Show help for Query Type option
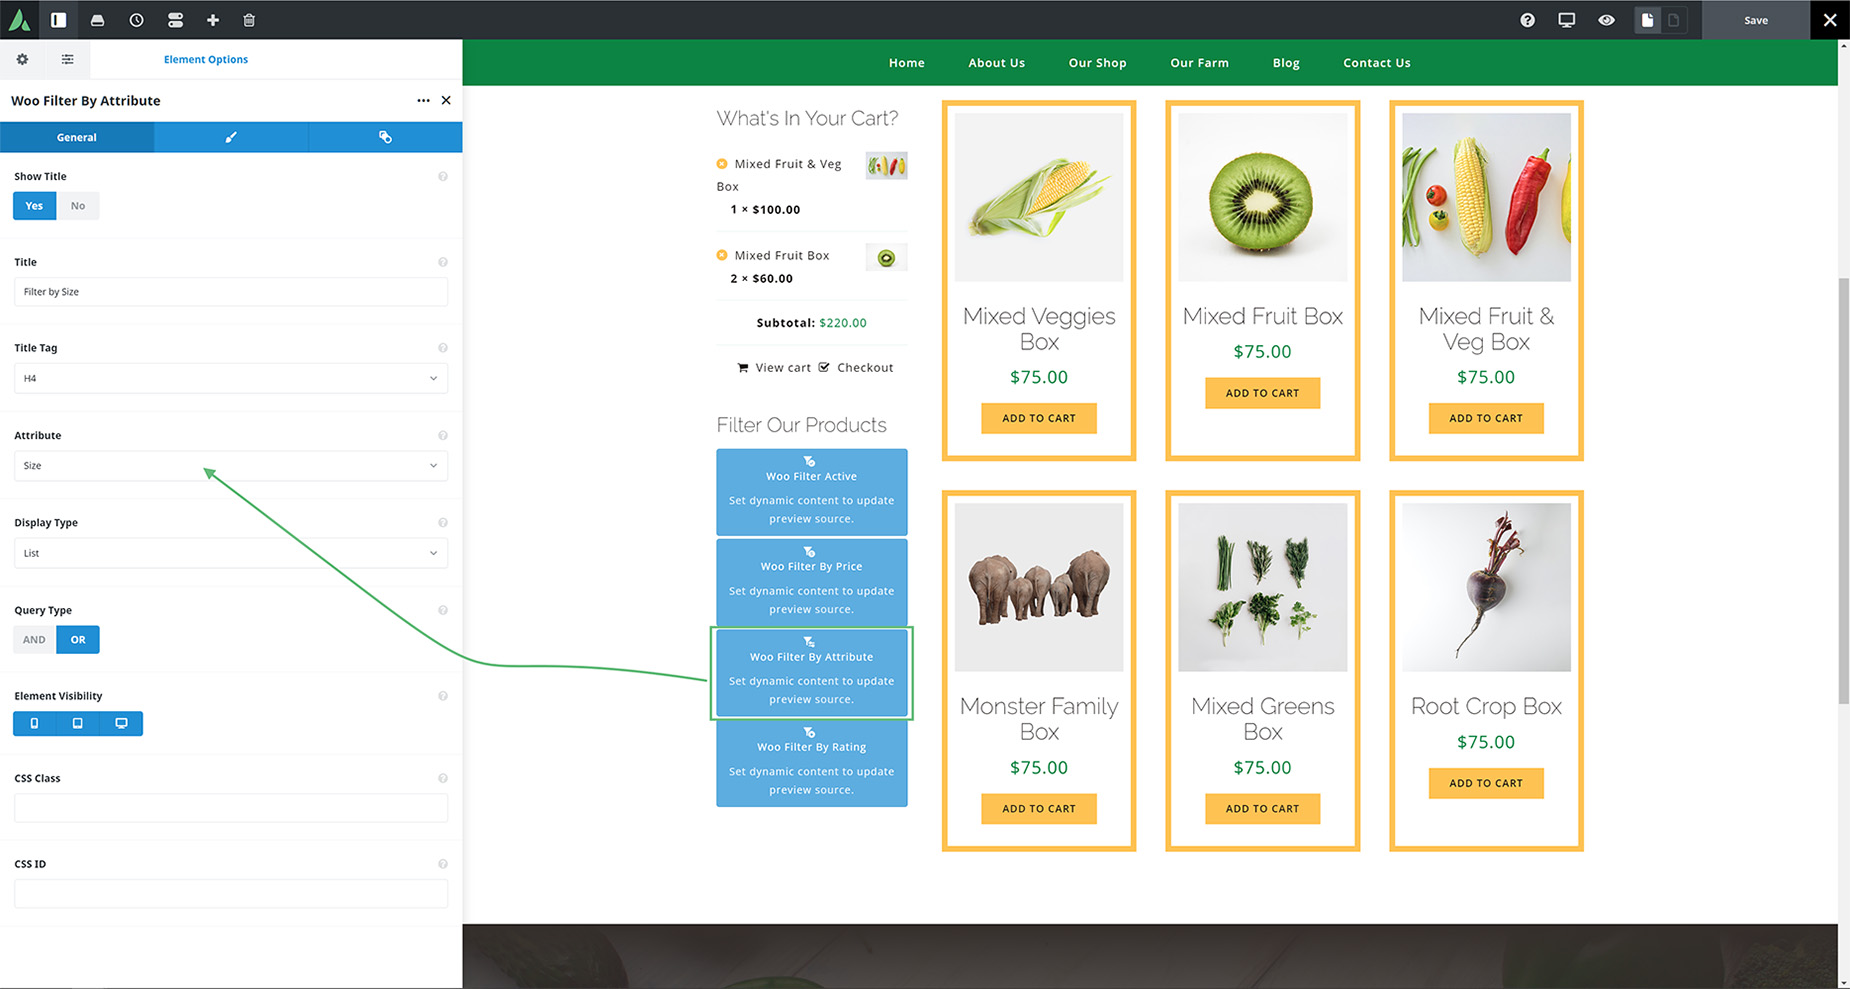Image resolution: width=1850 pixels, height=989 pixels. pos(443,610)
